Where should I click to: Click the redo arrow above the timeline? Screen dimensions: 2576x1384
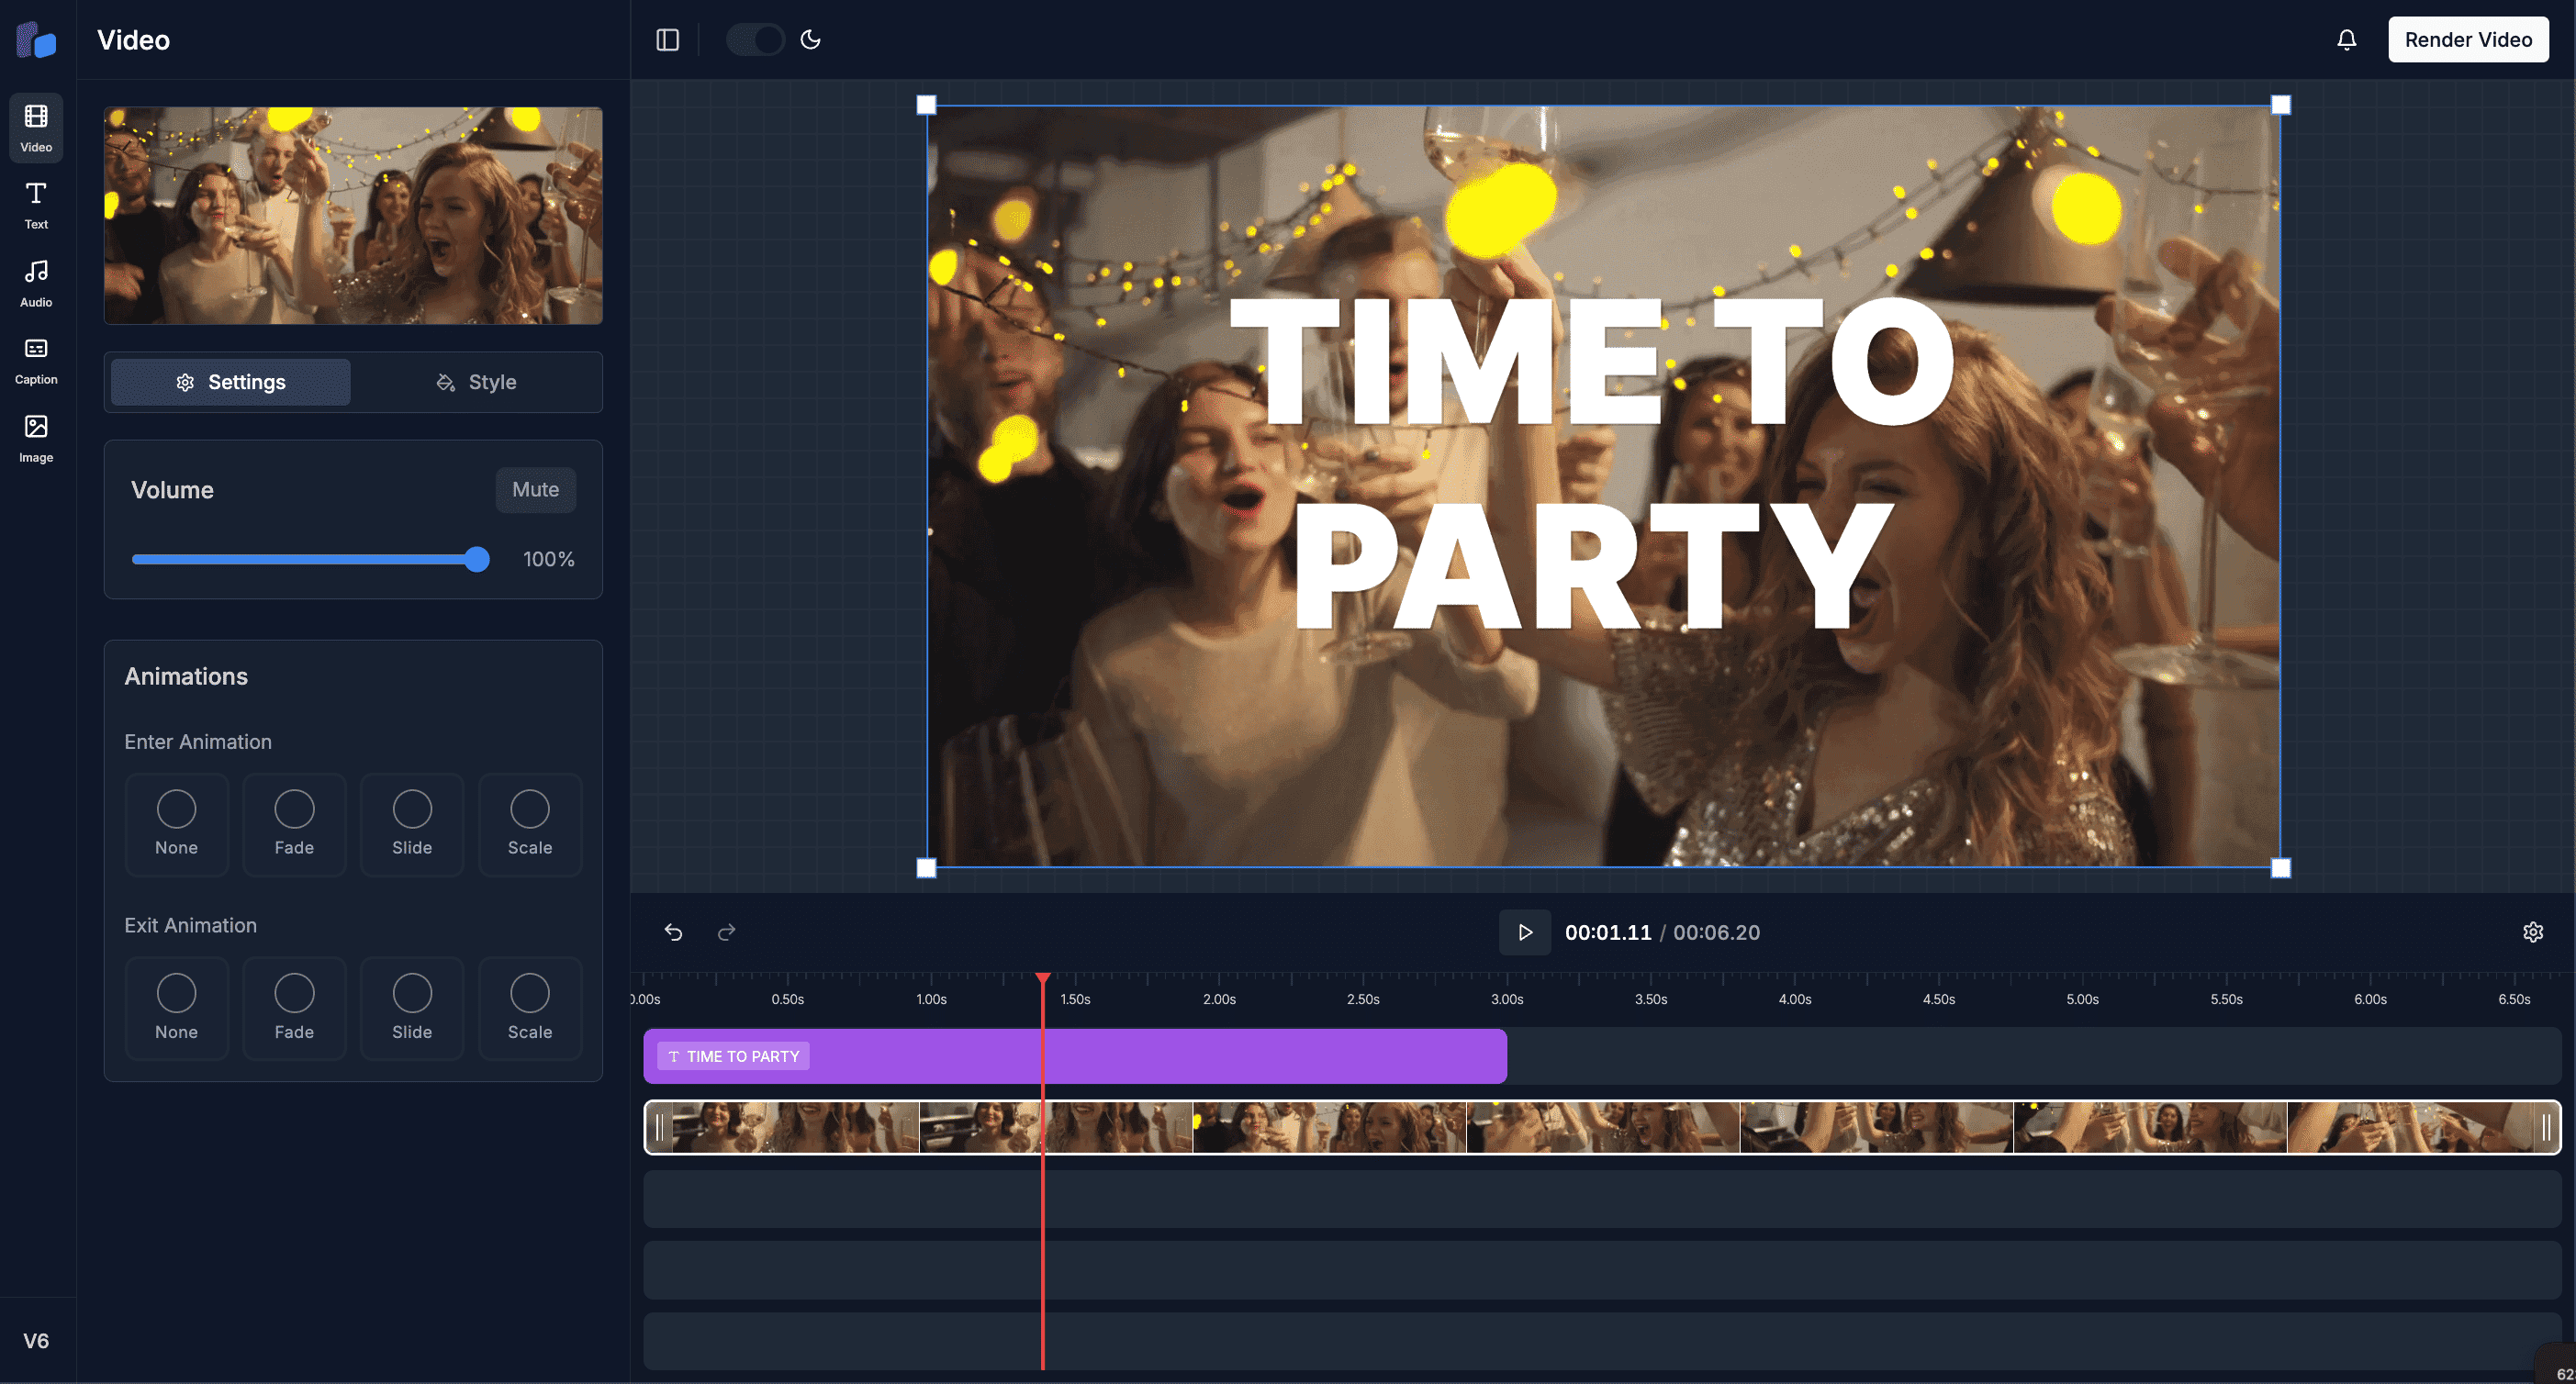[726, 931]
